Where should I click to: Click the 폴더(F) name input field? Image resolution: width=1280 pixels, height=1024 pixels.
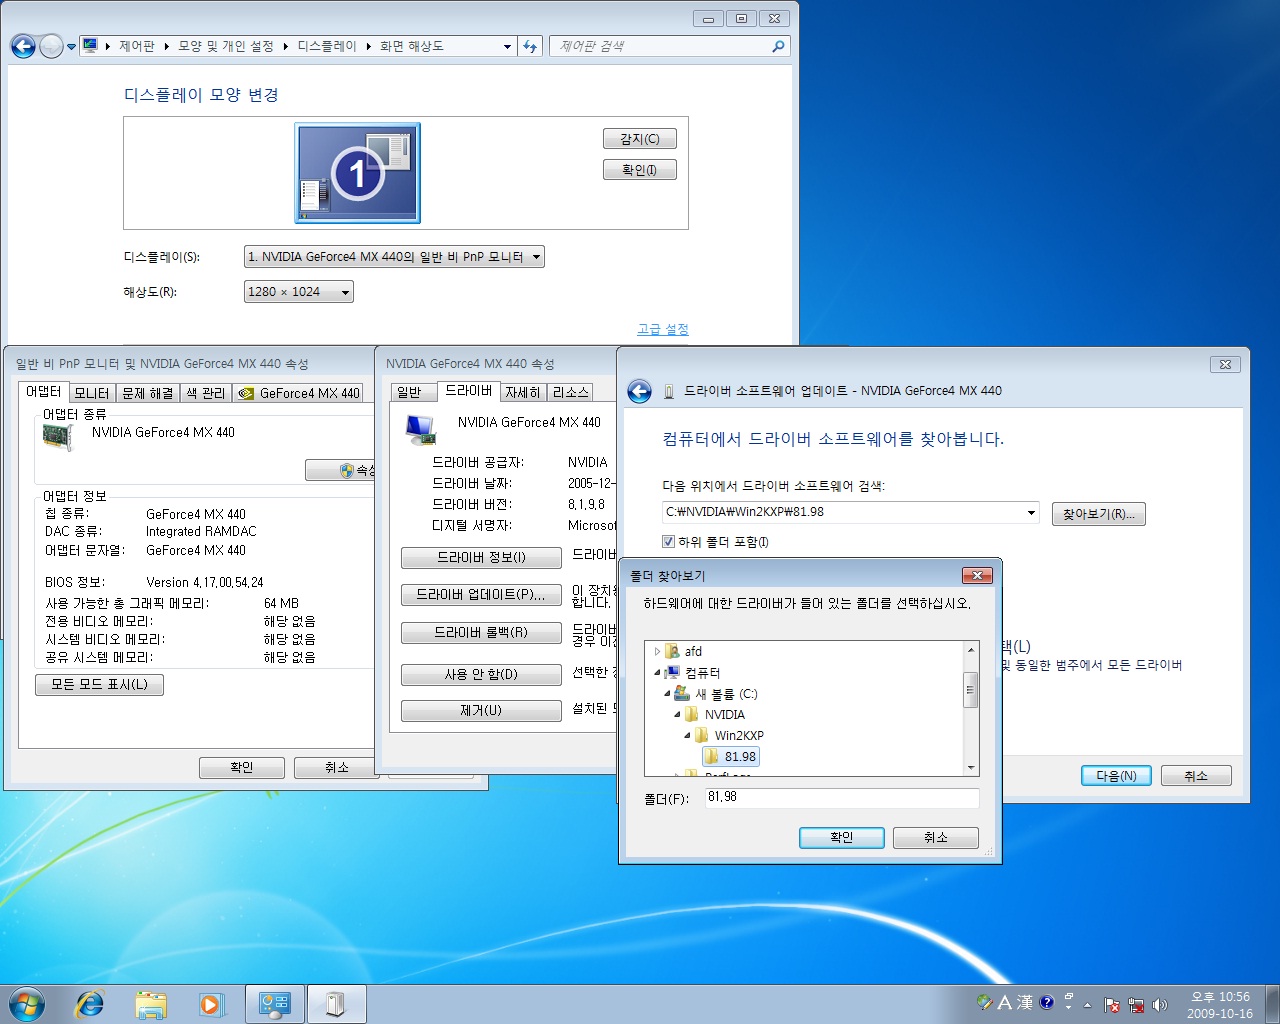842,798
